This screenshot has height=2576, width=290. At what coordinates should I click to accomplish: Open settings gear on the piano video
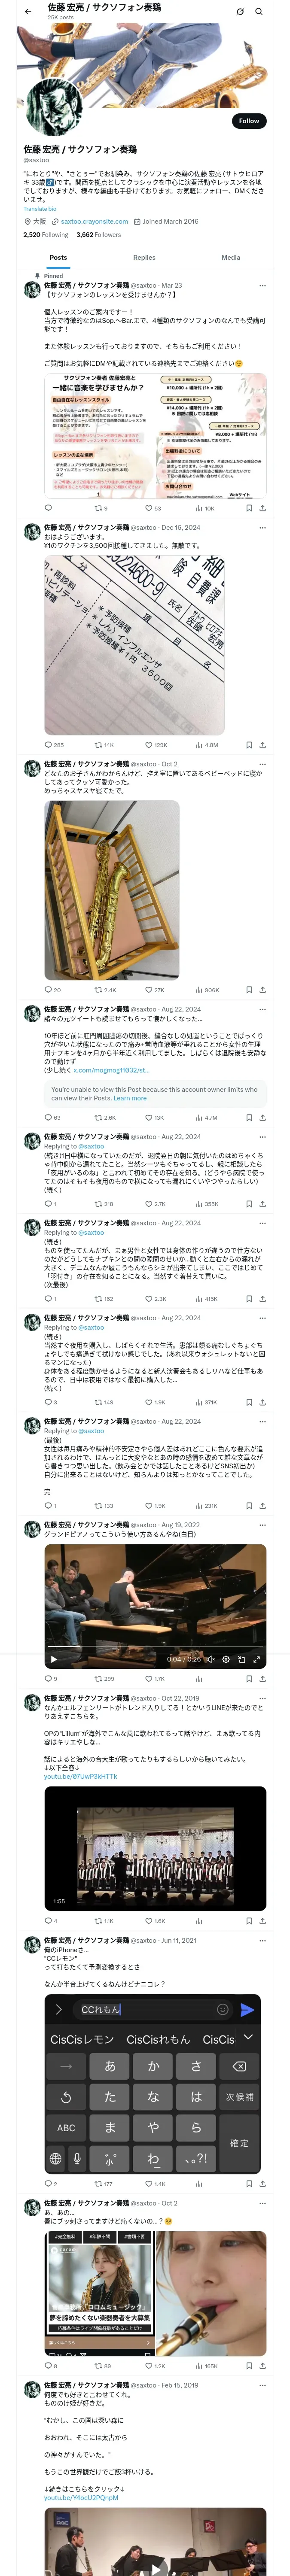[x=225, y=1659]
